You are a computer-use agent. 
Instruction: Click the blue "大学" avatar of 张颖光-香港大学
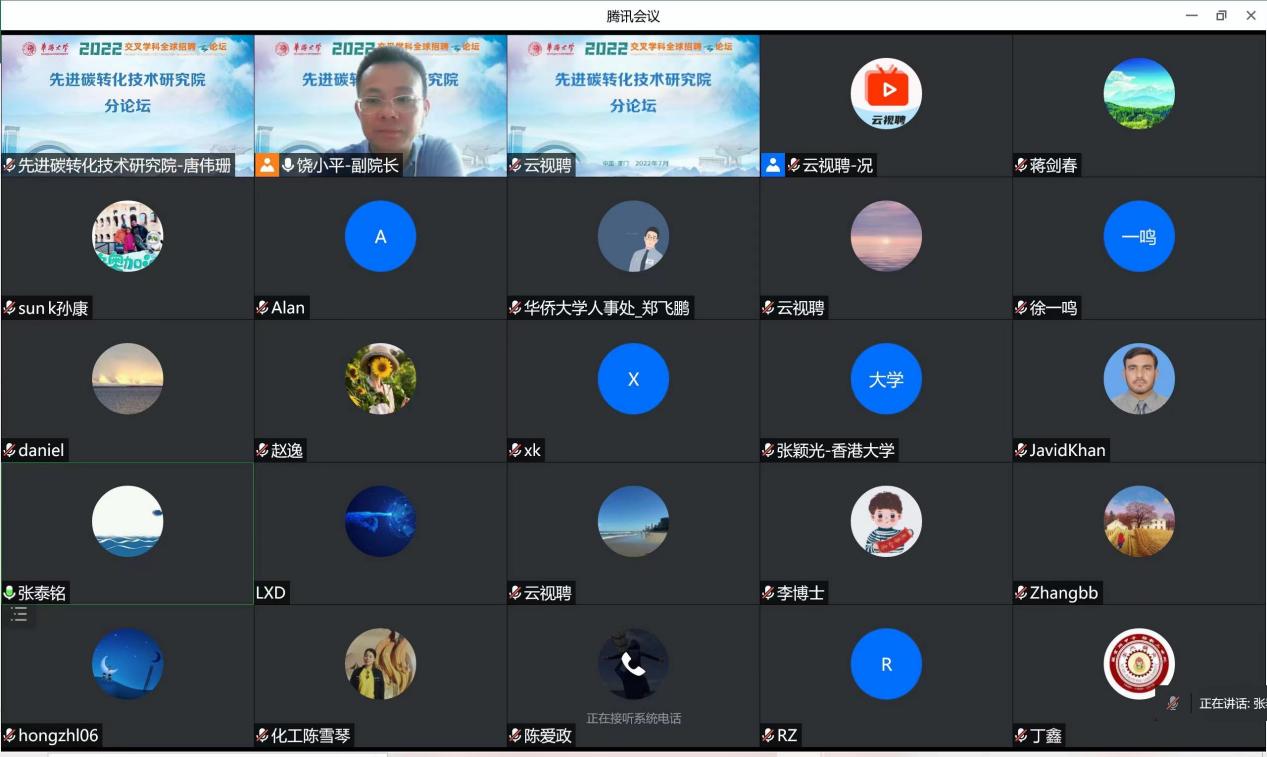pyautogui.click(x=886, y=379)
